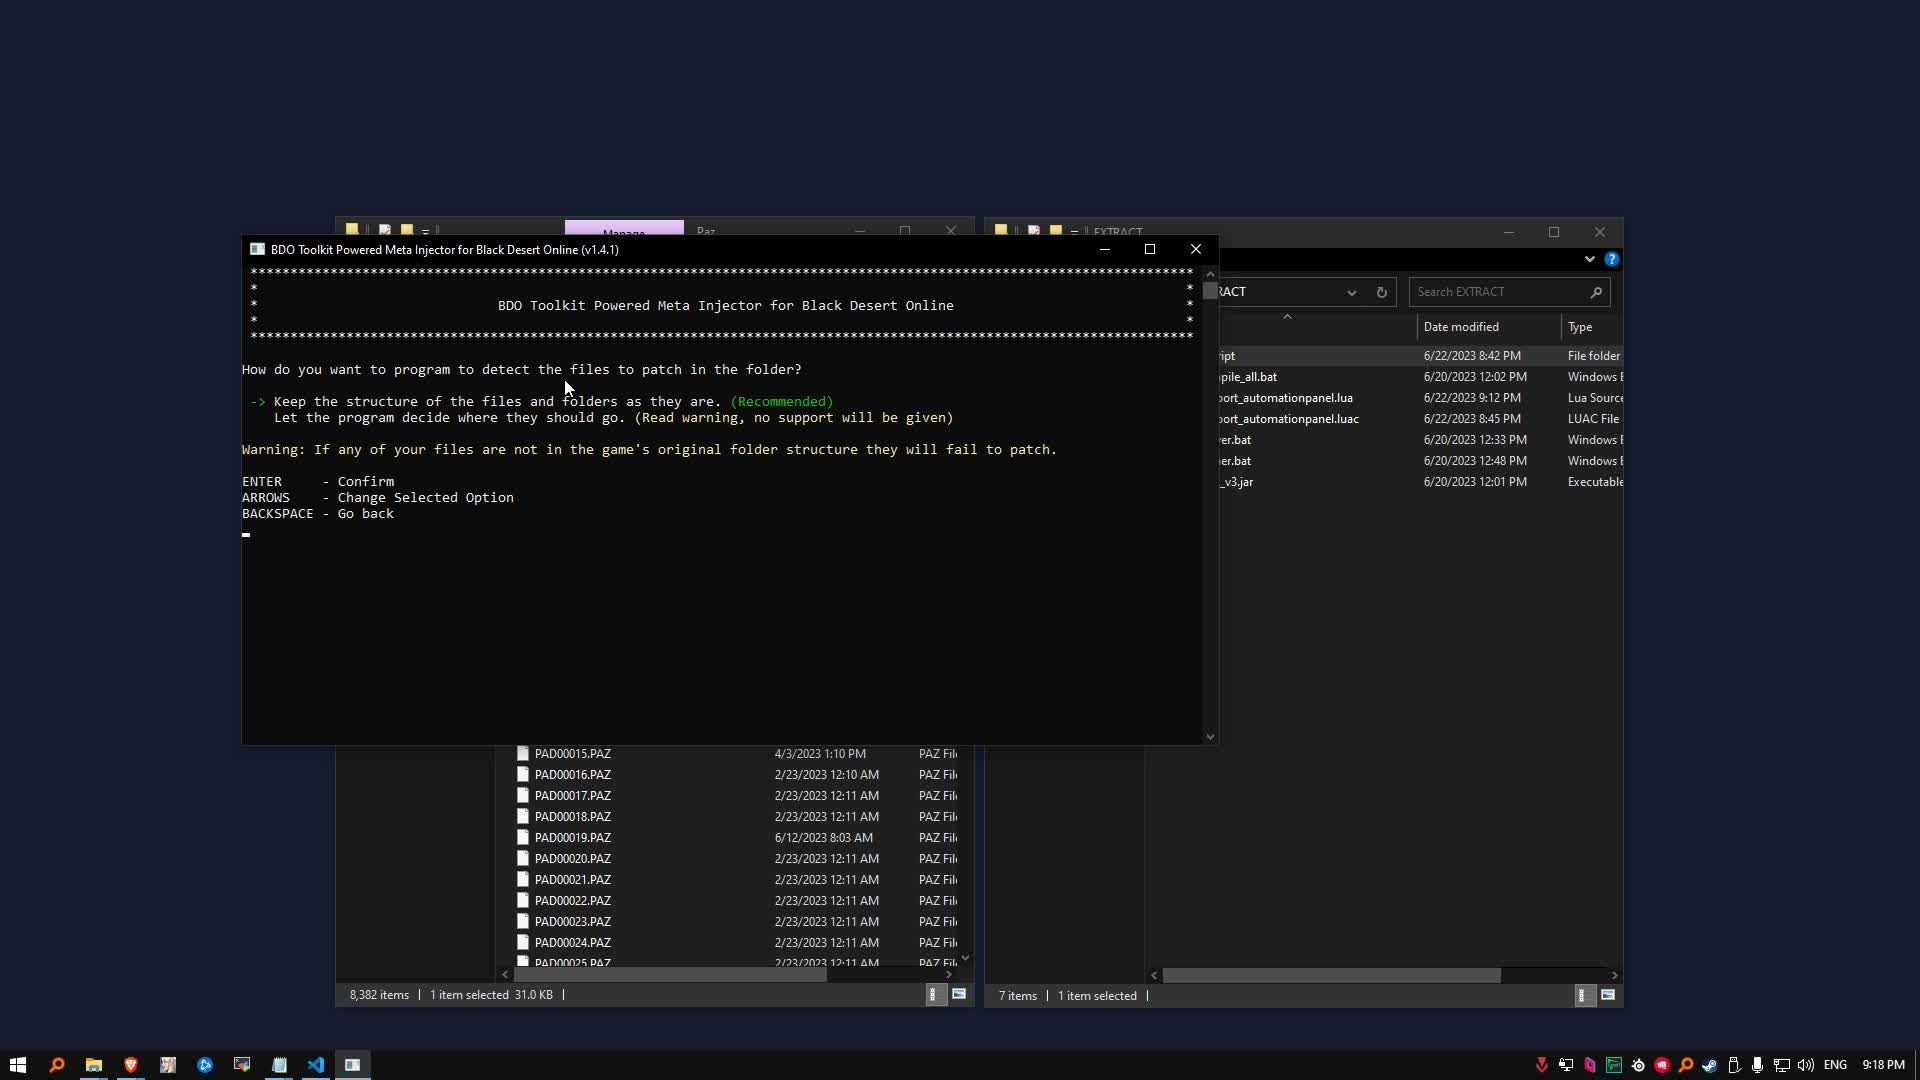This screenshot has width=1920, height=1080.
Task: Open the Steam tray icon
Action: tap(1710, 1065)
